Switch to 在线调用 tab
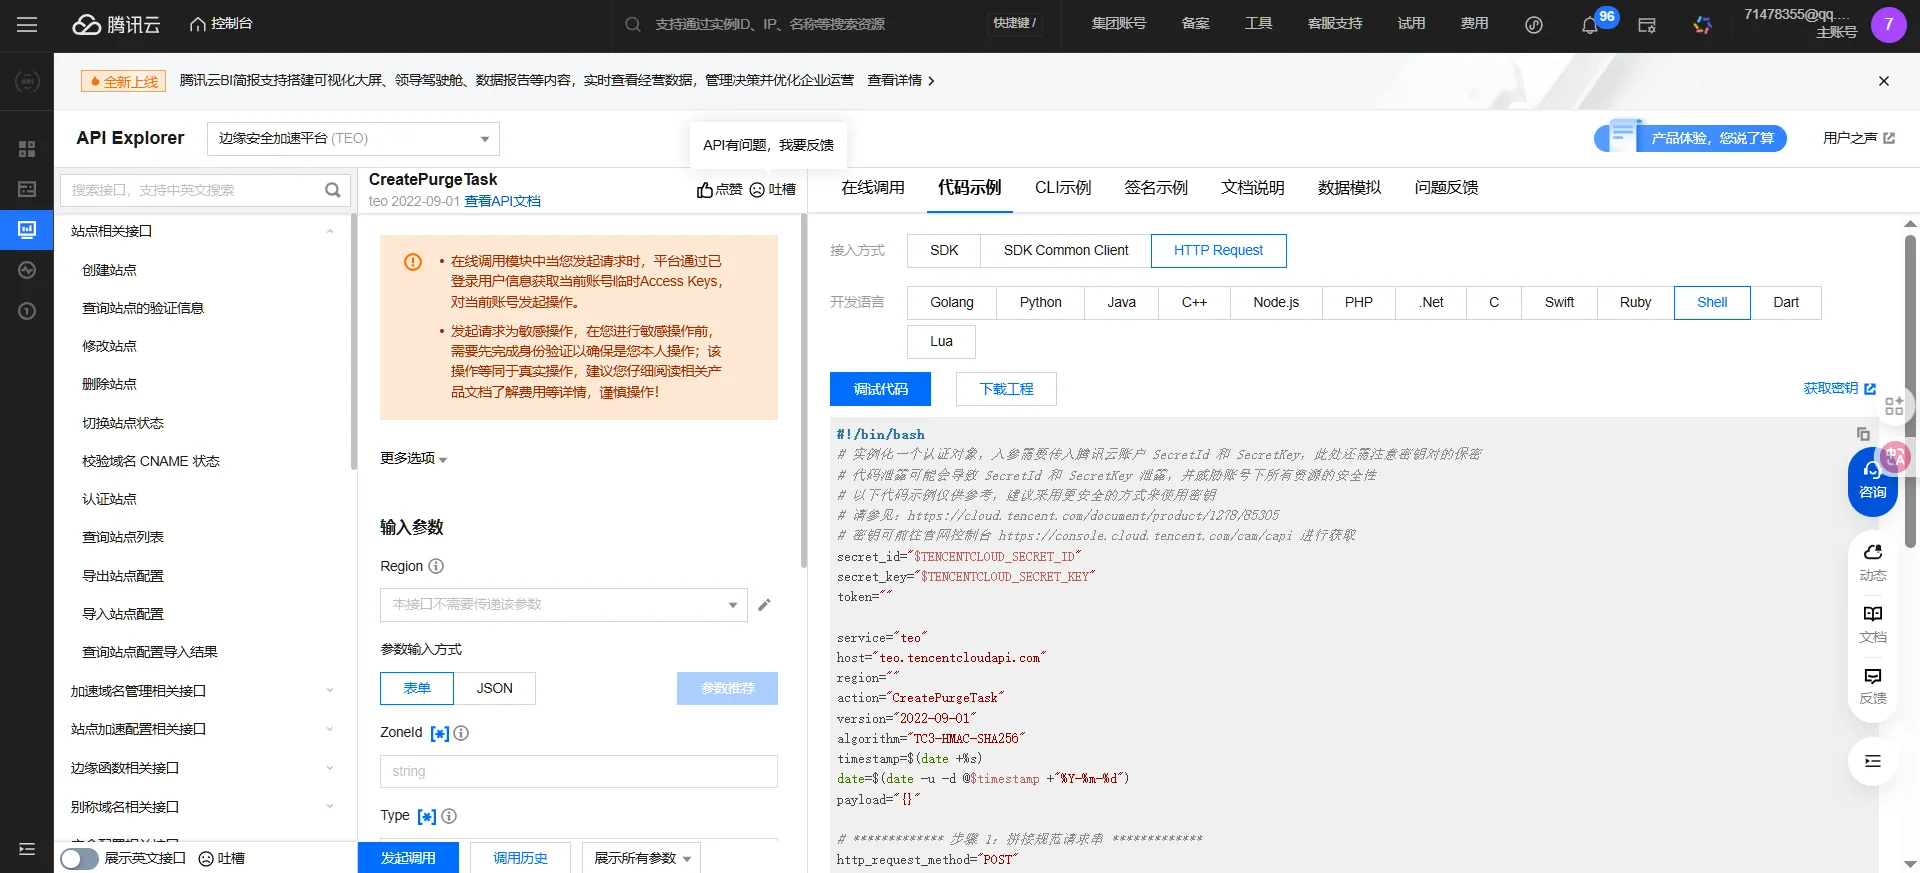 tap(872, 188)
